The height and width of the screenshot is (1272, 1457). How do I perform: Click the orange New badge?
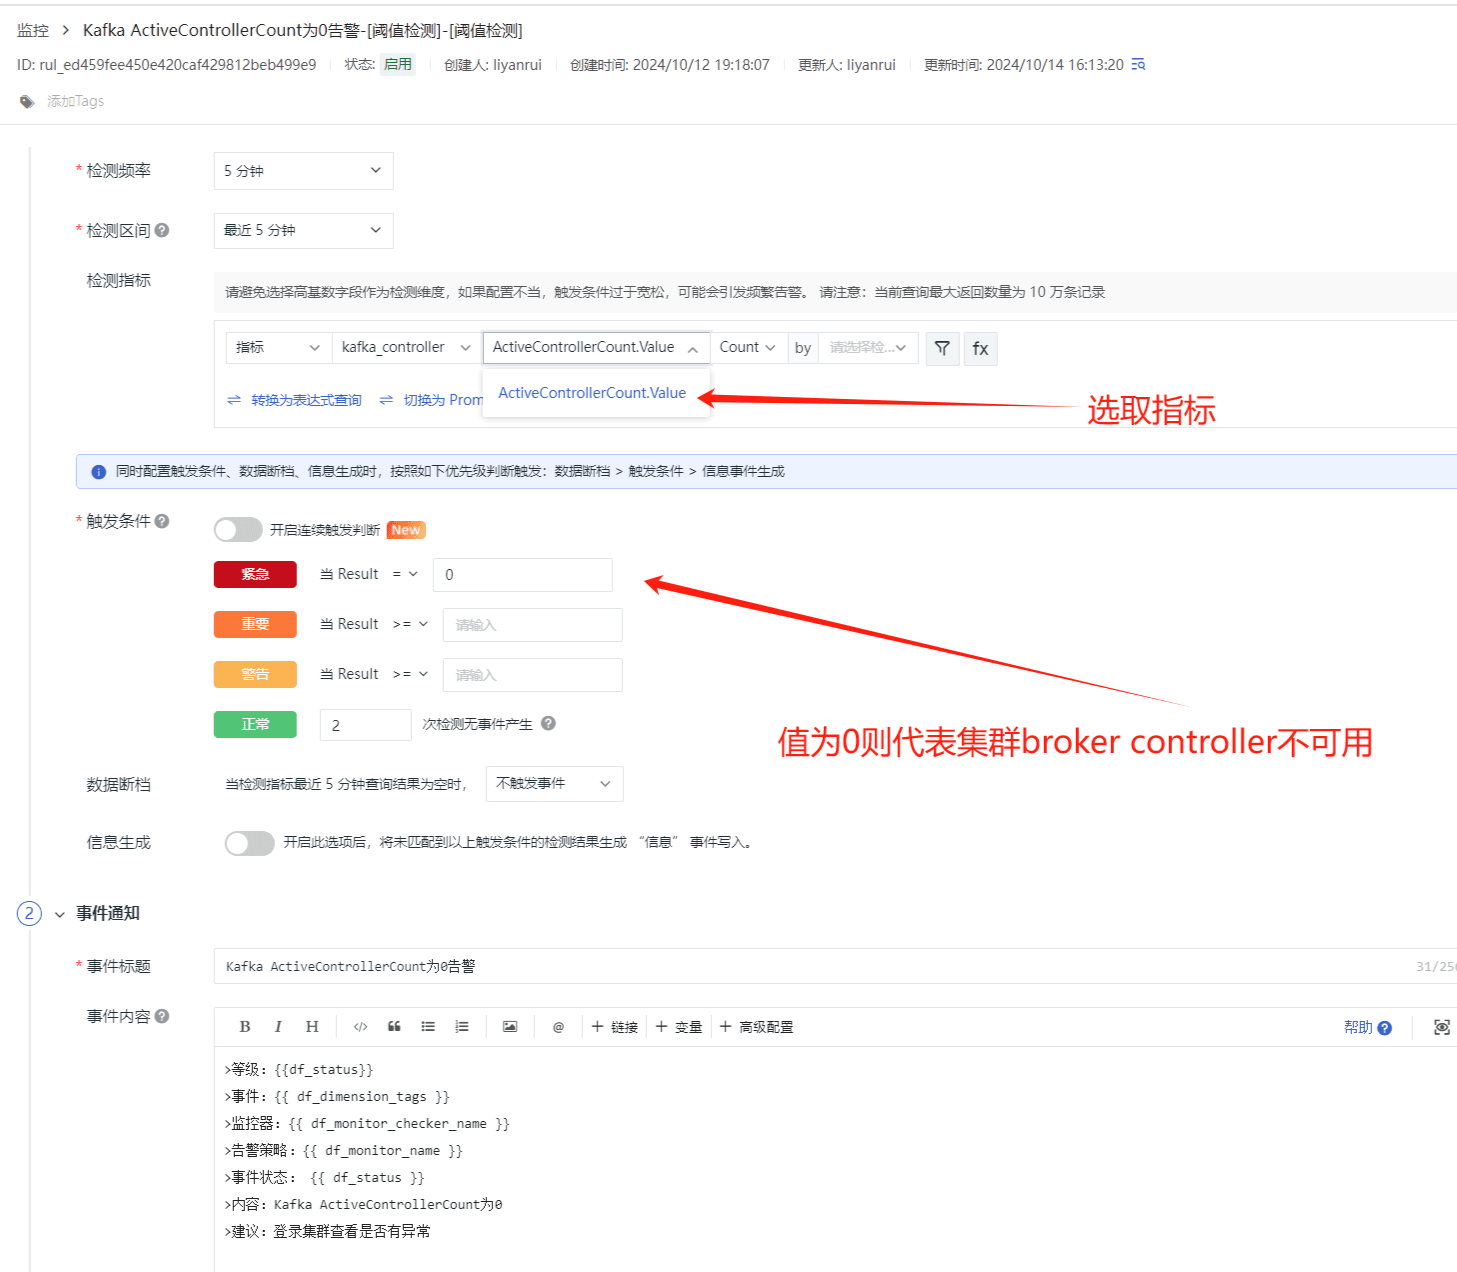[x=406, y=530]
